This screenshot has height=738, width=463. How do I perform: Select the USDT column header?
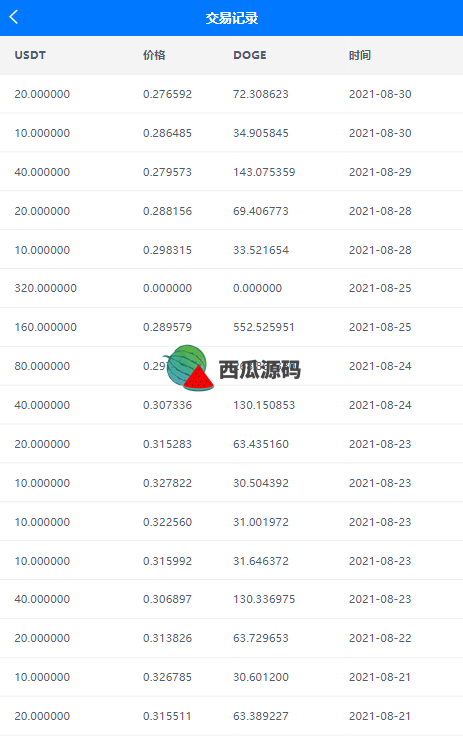[30, 55]
